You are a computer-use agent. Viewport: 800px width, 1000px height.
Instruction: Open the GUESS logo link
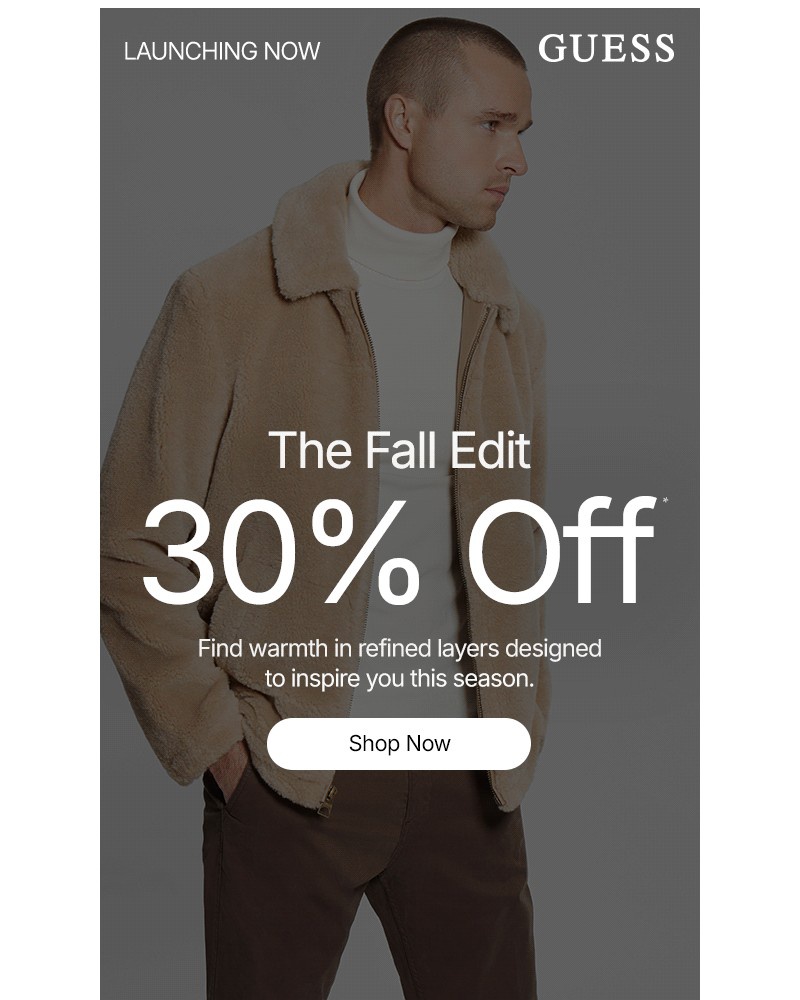pyautogui.click(x=606, y=48)
